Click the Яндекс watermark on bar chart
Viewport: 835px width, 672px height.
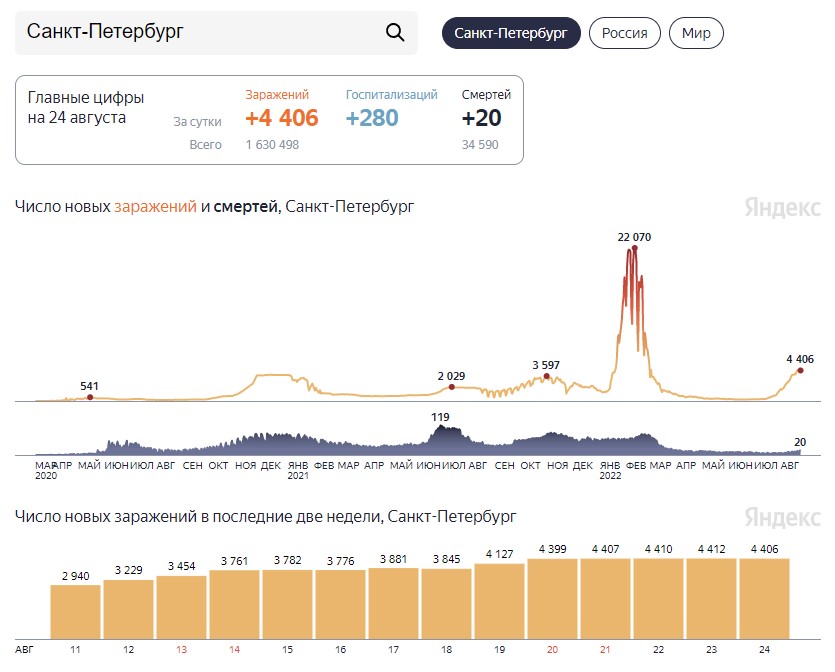[782, 517]
